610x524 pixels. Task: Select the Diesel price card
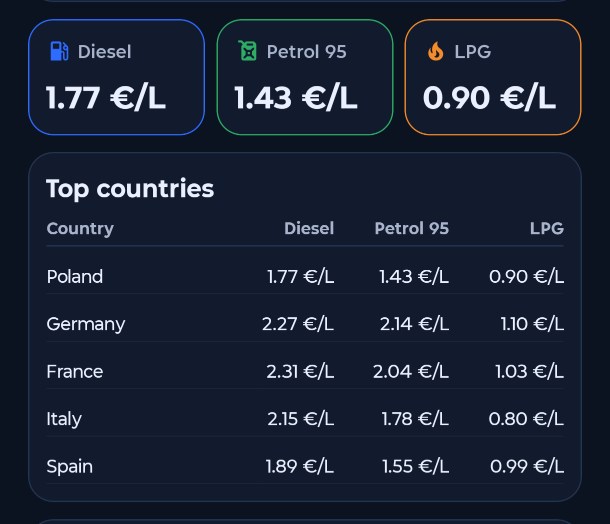point(116,77)
